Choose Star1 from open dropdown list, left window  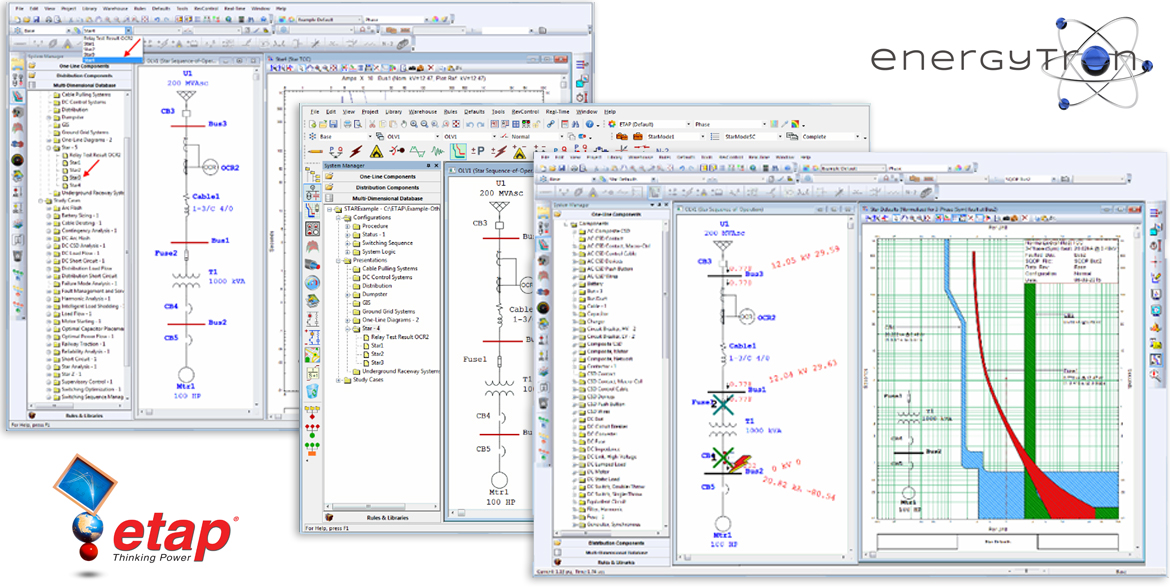click(90, 43)
